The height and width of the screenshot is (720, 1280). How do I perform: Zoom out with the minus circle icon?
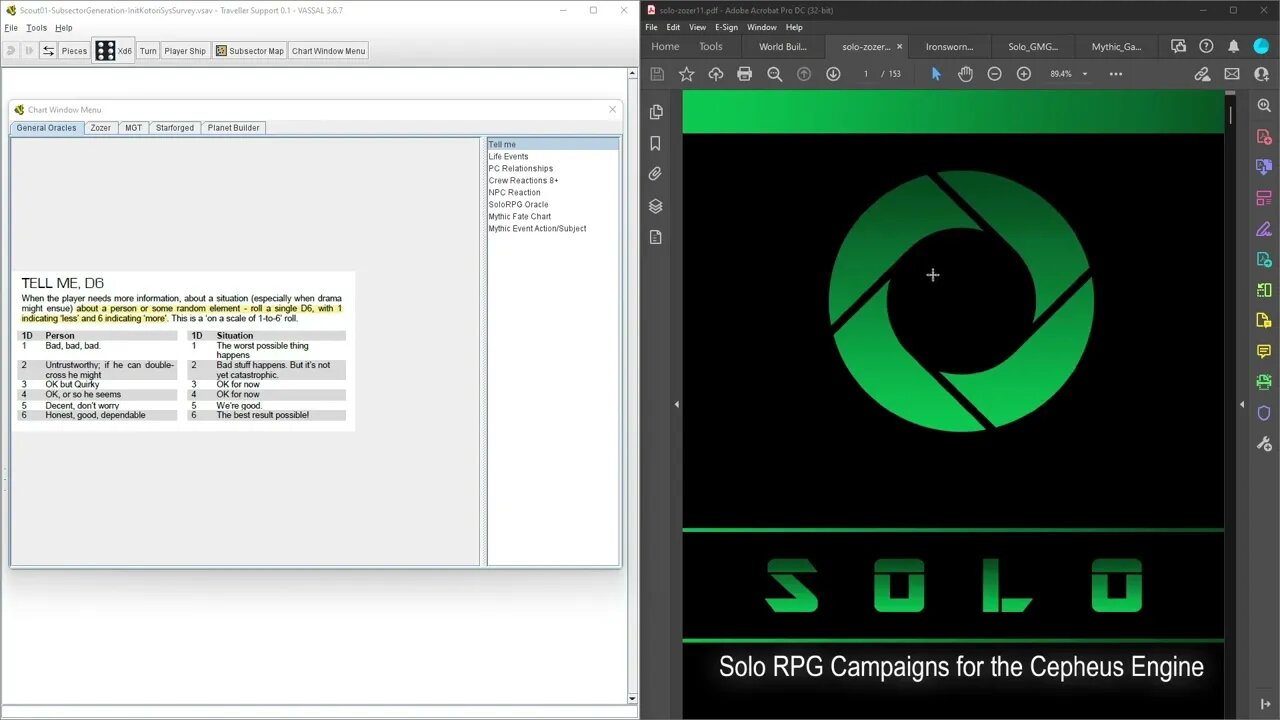tap(994, 74)
